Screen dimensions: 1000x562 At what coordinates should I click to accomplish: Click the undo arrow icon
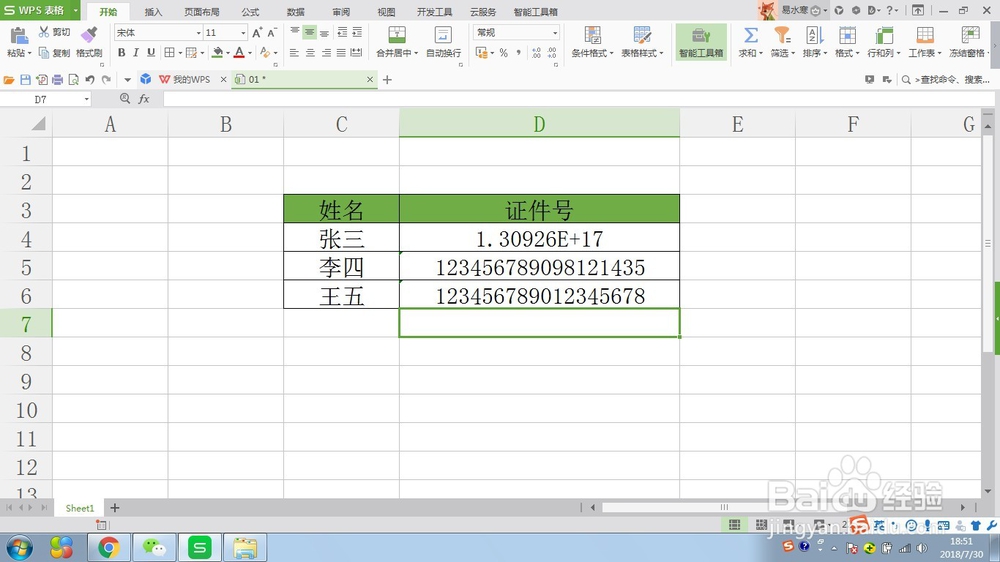click(90, 80)
